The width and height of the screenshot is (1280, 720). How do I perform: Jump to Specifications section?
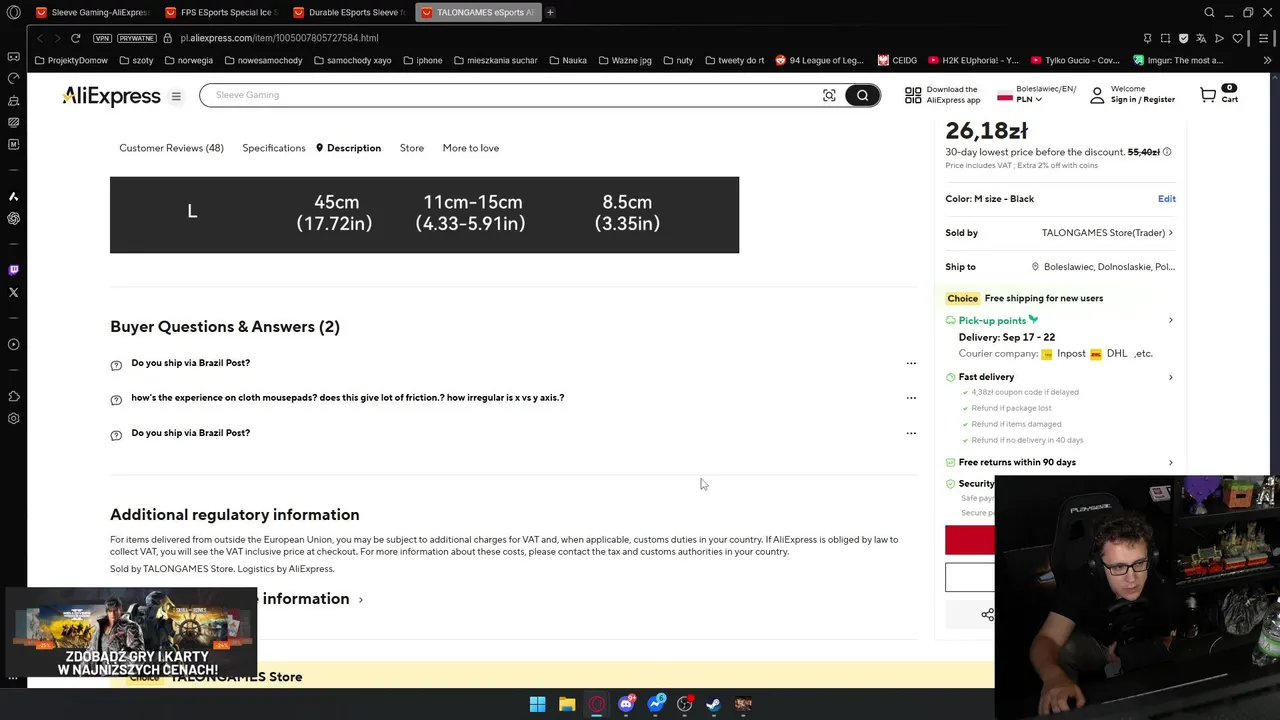click(x=274, y=148)
